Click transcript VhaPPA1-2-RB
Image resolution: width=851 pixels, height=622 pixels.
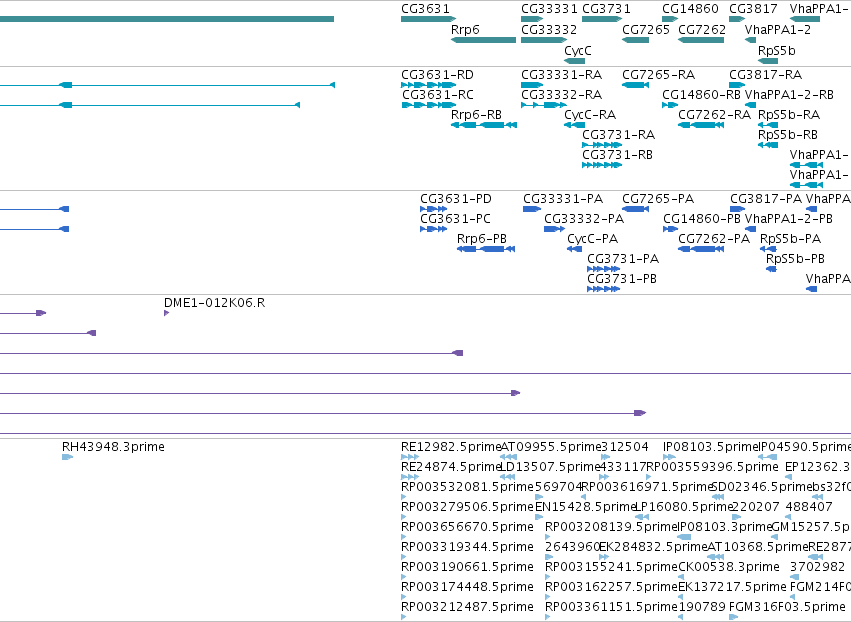pyautogui.click(x=790, y=94)
